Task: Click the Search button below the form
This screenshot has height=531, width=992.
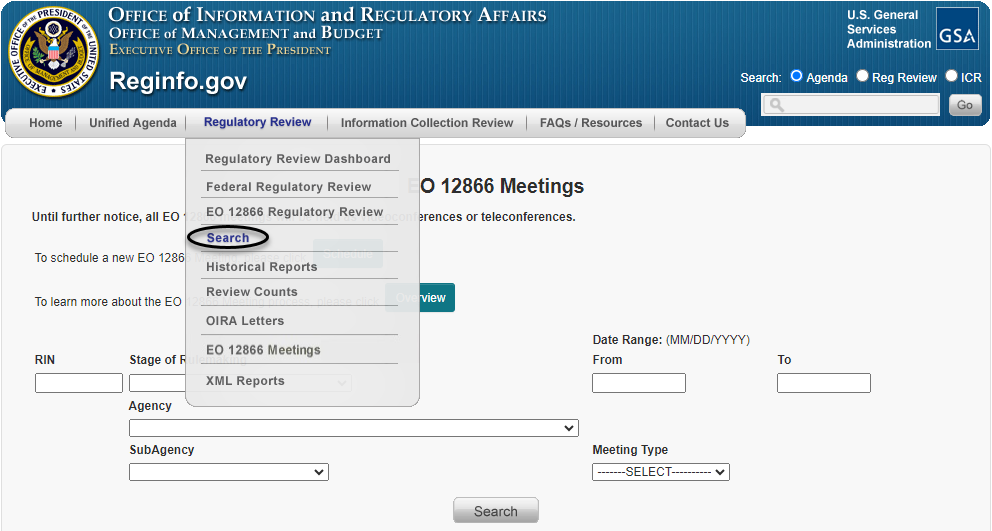Action: [x=495, y=511]
